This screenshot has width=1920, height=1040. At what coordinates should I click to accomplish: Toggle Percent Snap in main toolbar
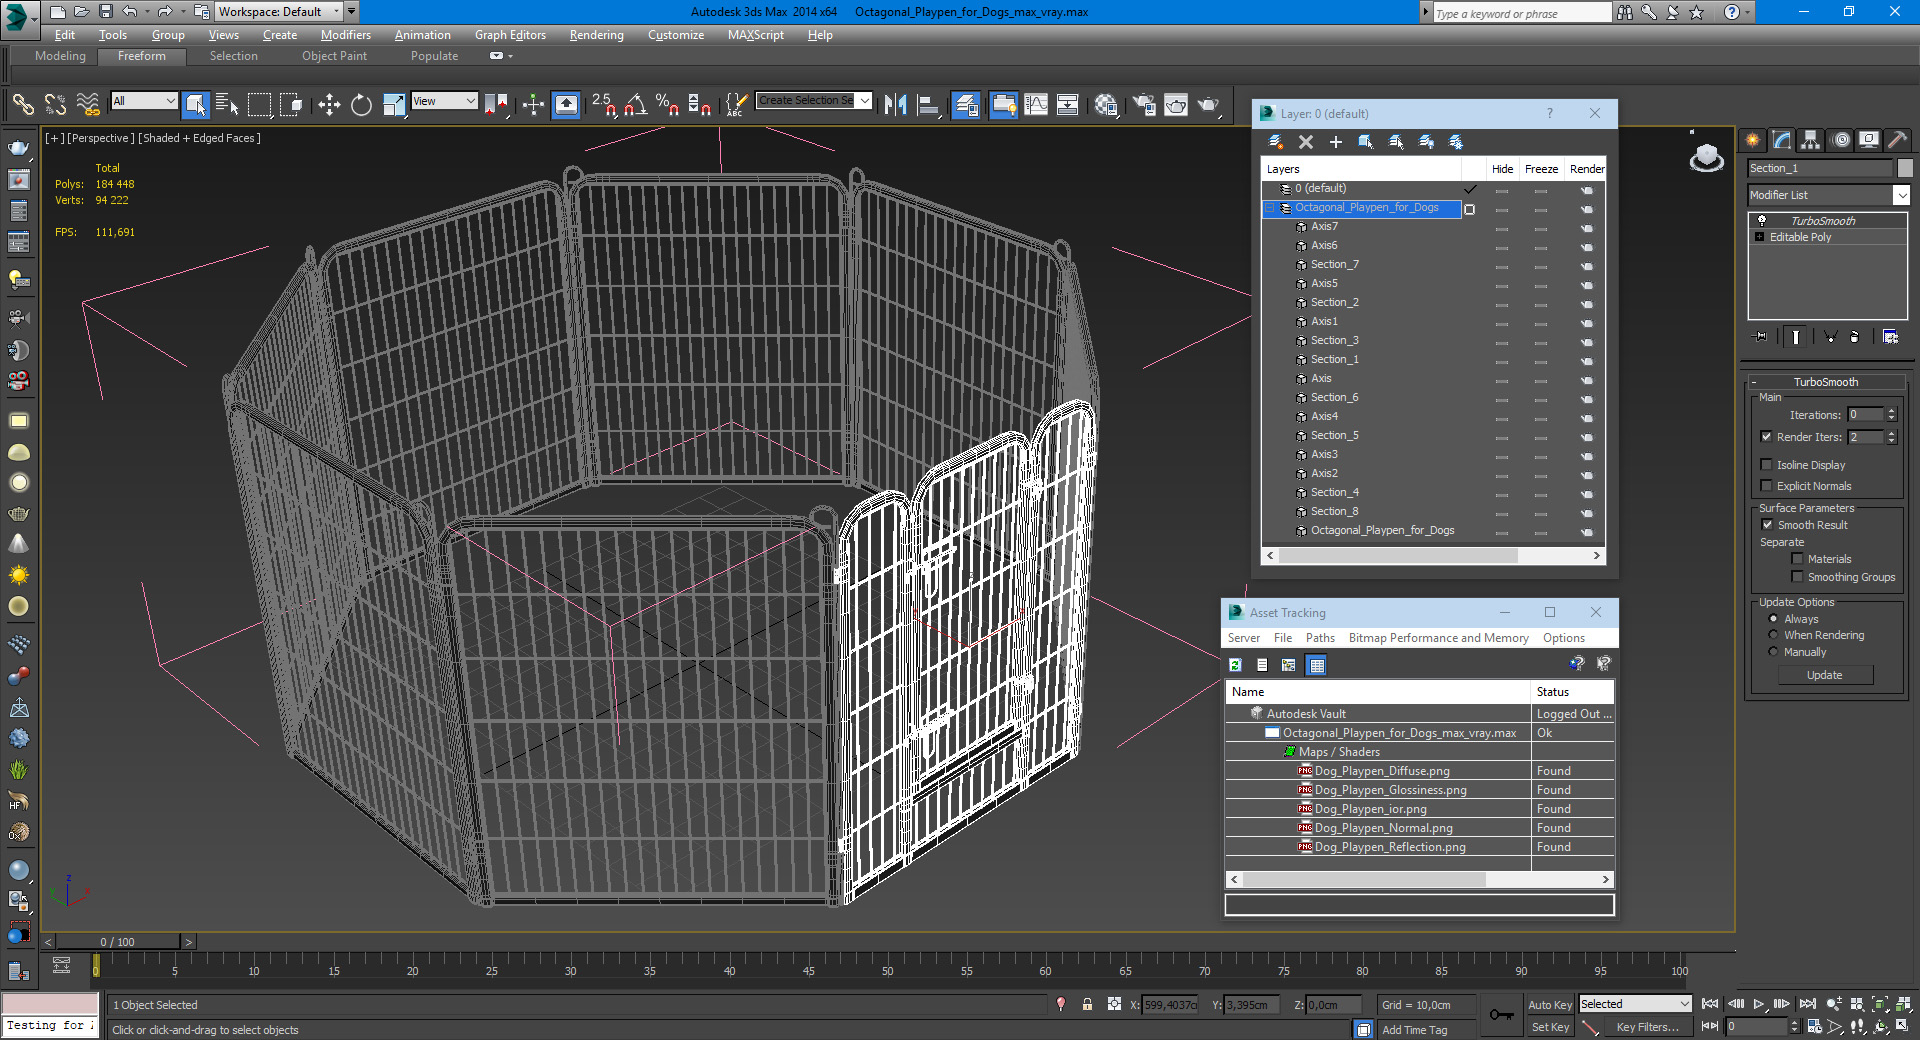click(x=667, y=104)
